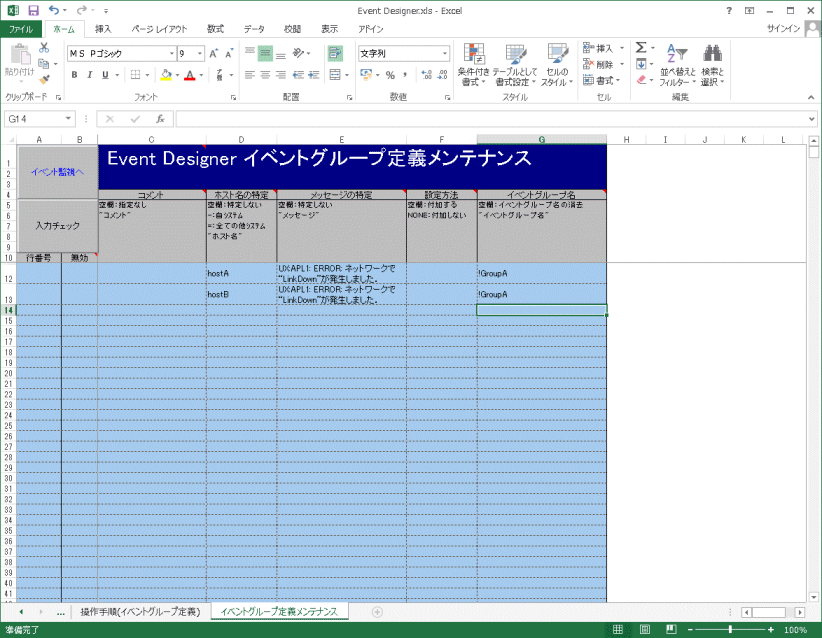
Task: Decrease the cell indent
Action: (298, 75)
